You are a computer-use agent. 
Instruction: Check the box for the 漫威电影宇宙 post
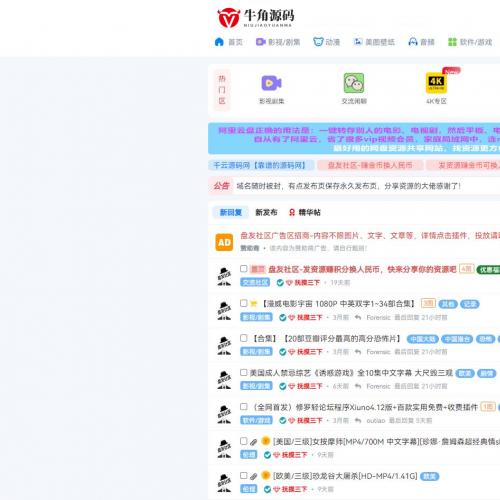(244, 303)
